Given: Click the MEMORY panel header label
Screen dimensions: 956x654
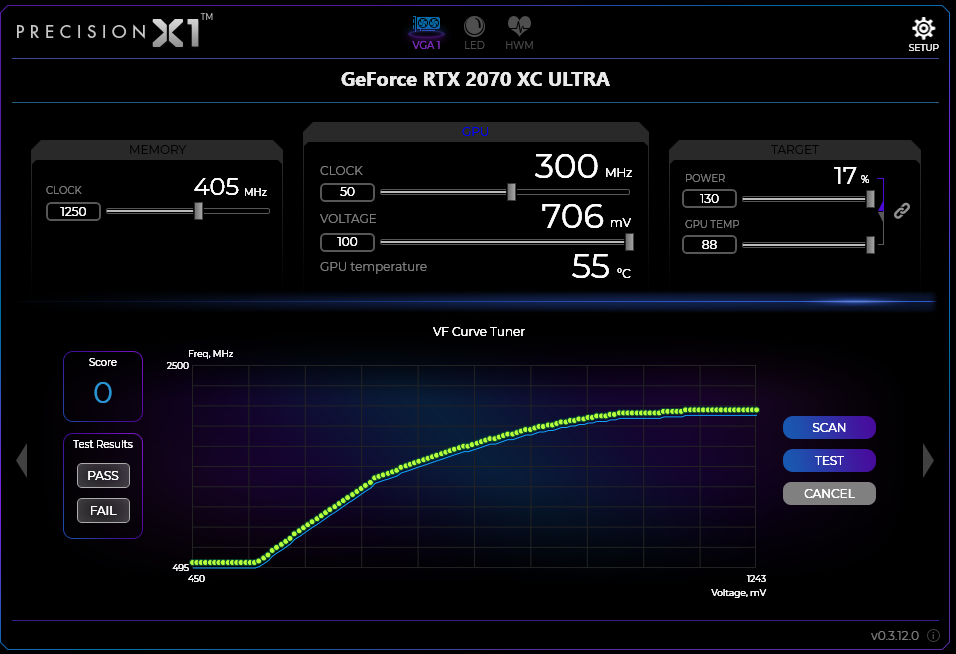Looking at the screenshot, I should click(x=157, y=149).
